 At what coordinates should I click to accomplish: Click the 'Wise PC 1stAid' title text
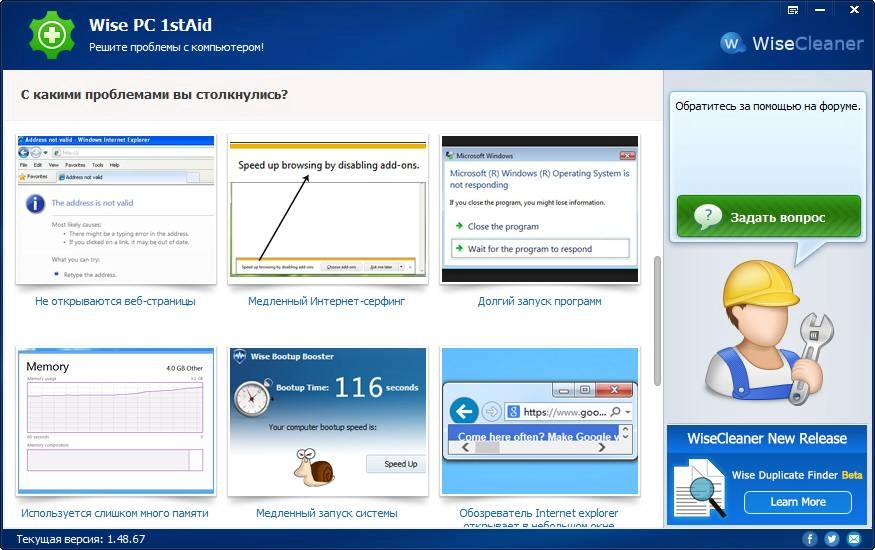coord(150,25)
